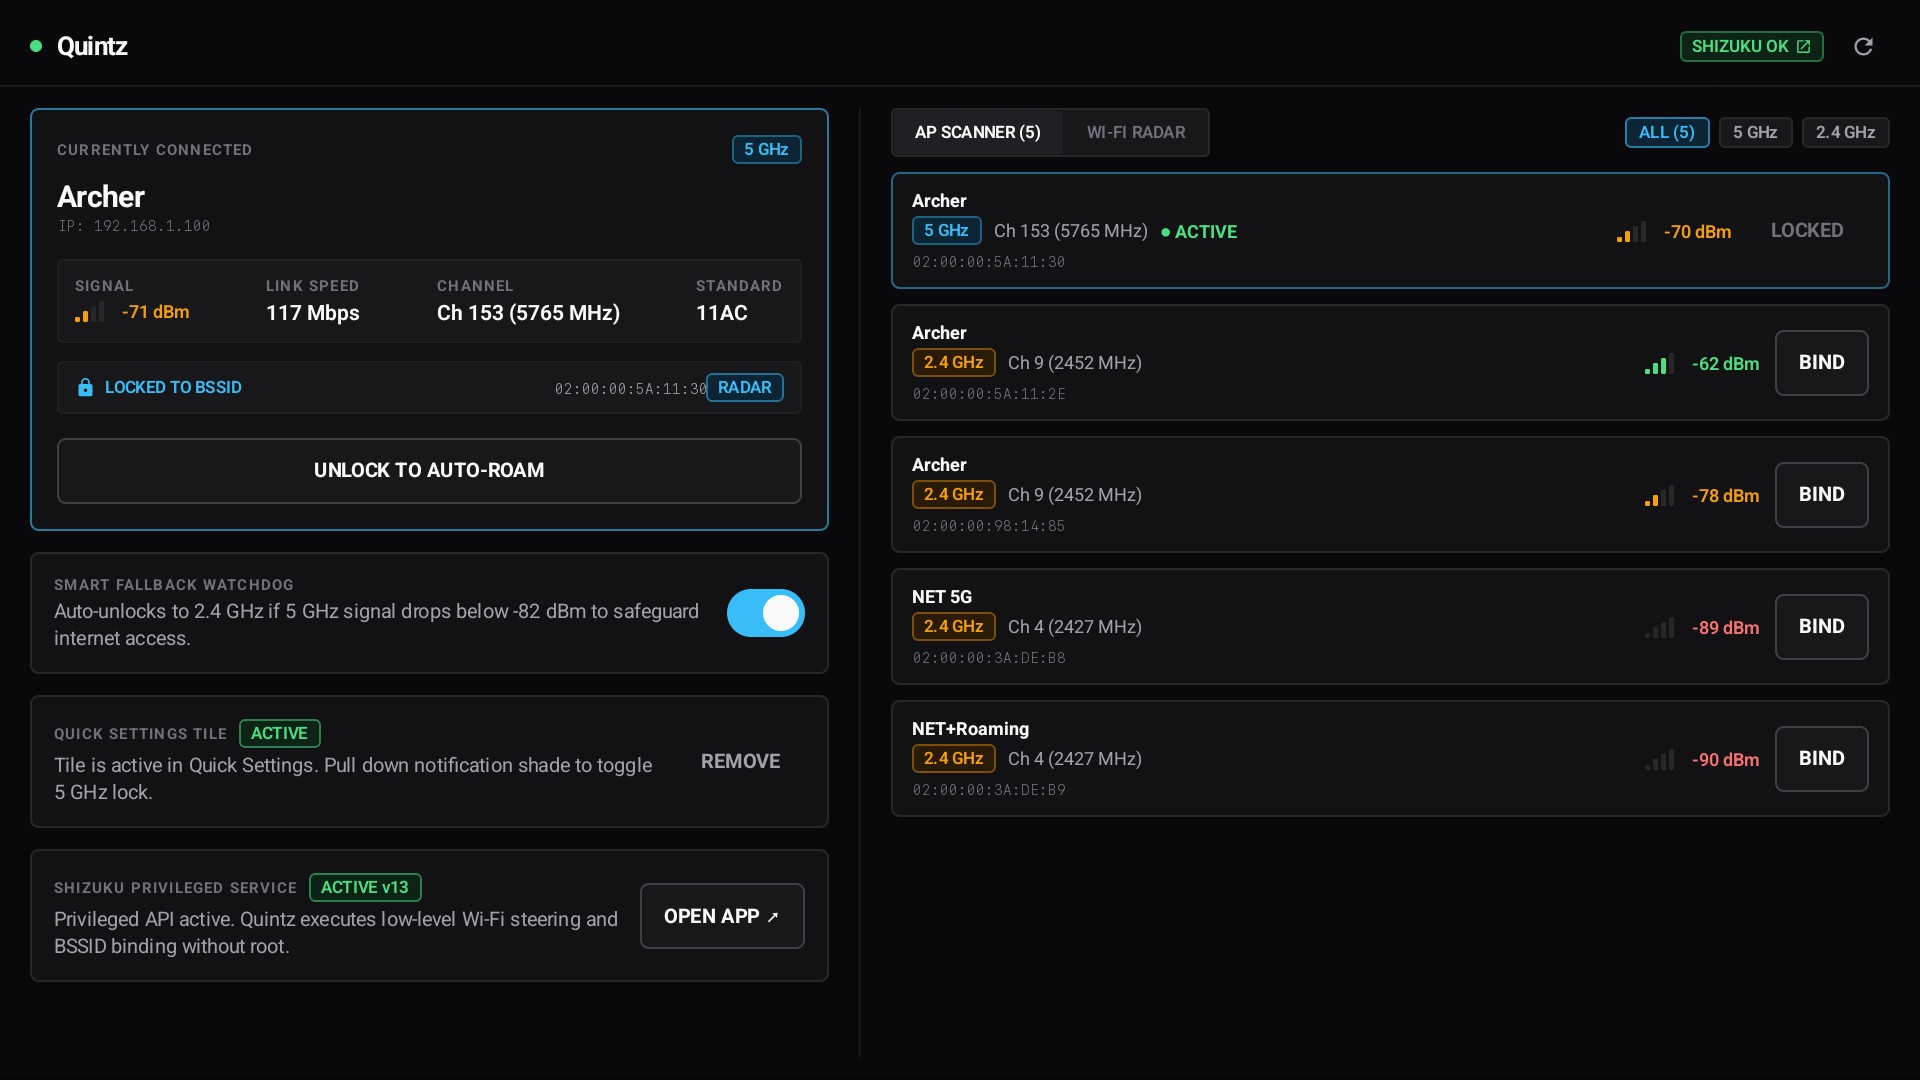This screenshot has width=1920, height=1080.
Task: Click the lock icon next to LOCKED TO BSSID
Action: pyautogui.click(x=85, y=387)
